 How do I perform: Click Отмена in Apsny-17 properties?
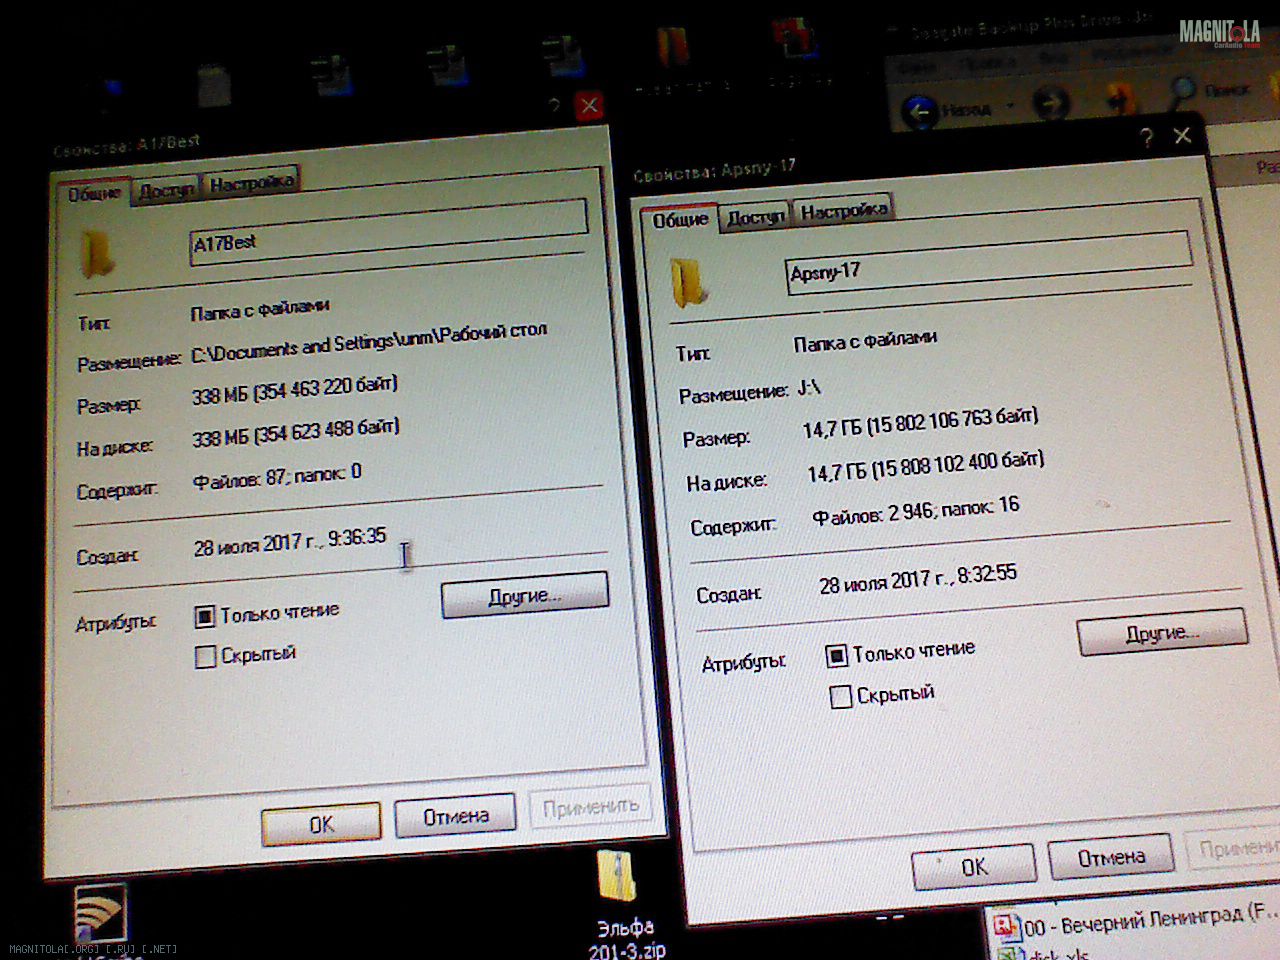[x=1110, y=858]
